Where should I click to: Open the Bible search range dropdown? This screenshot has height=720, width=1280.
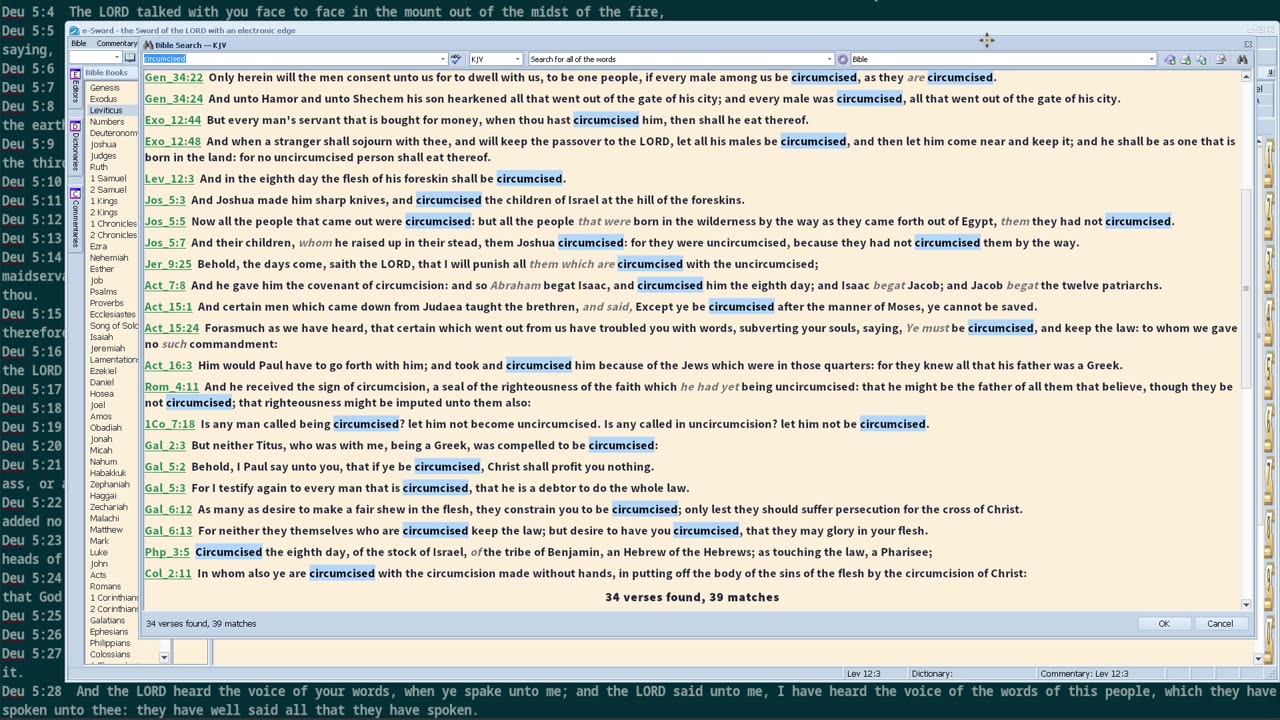(x=1152, y=59)
